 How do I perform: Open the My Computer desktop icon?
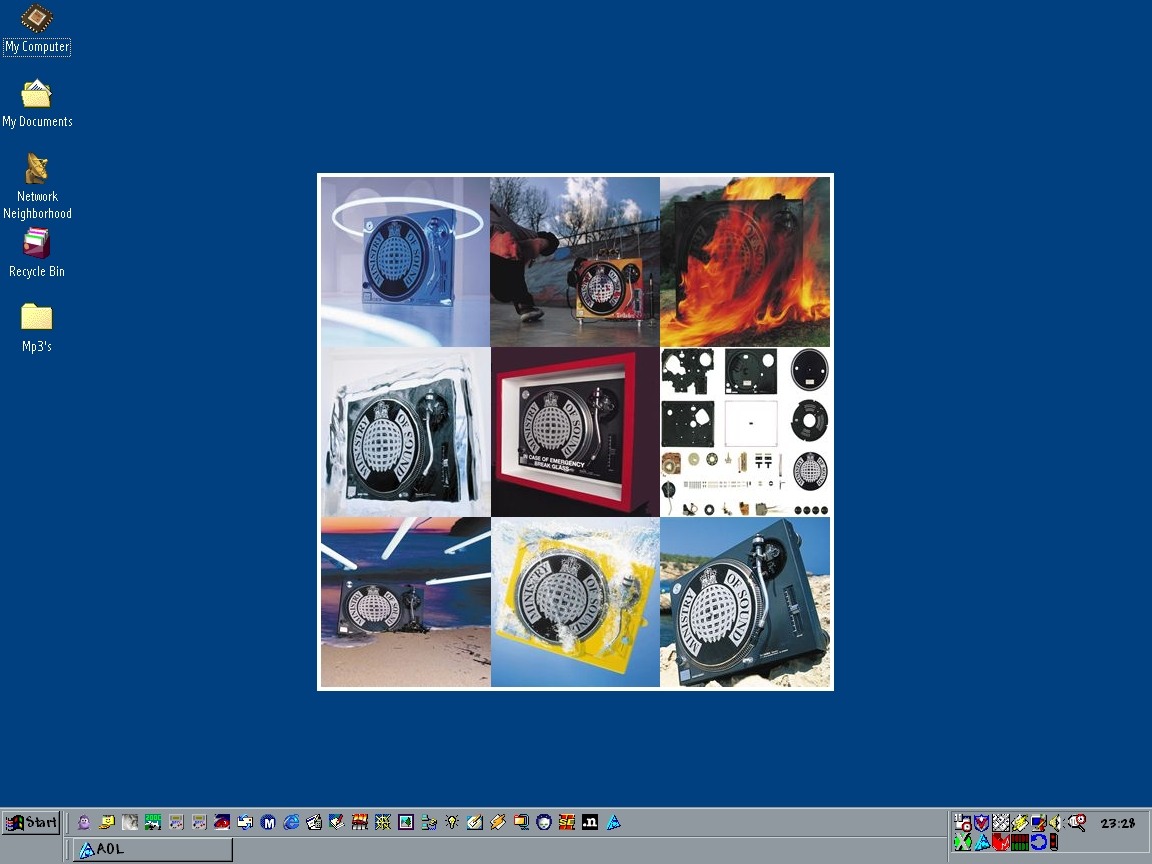[x=37, y=20]
